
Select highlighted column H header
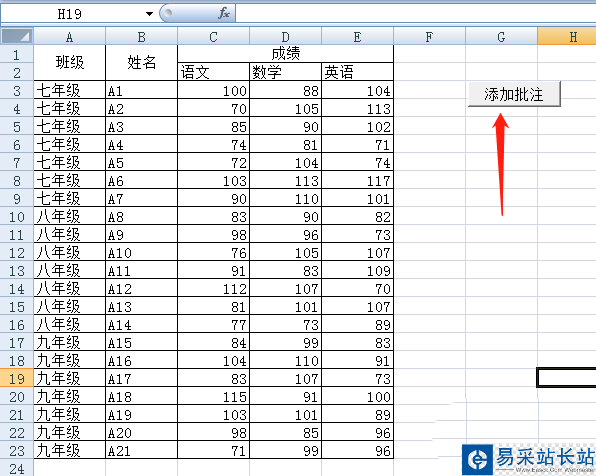pyautogui.click(x=567, y=37)
